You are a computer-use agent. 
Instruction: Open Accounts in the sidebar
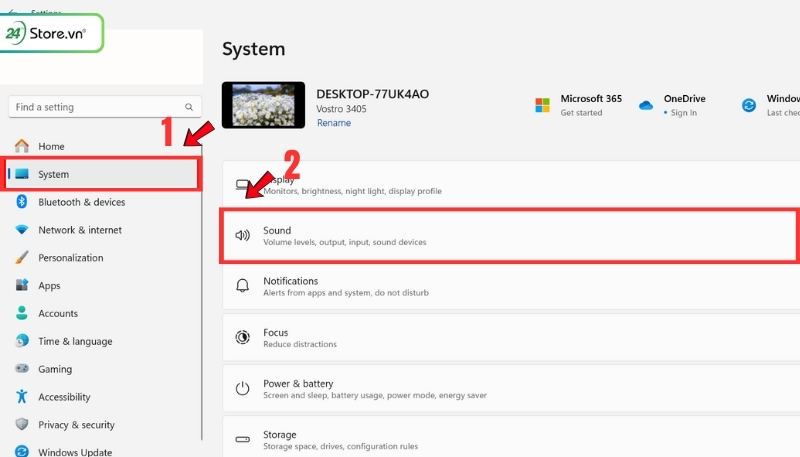coord(104,313)
